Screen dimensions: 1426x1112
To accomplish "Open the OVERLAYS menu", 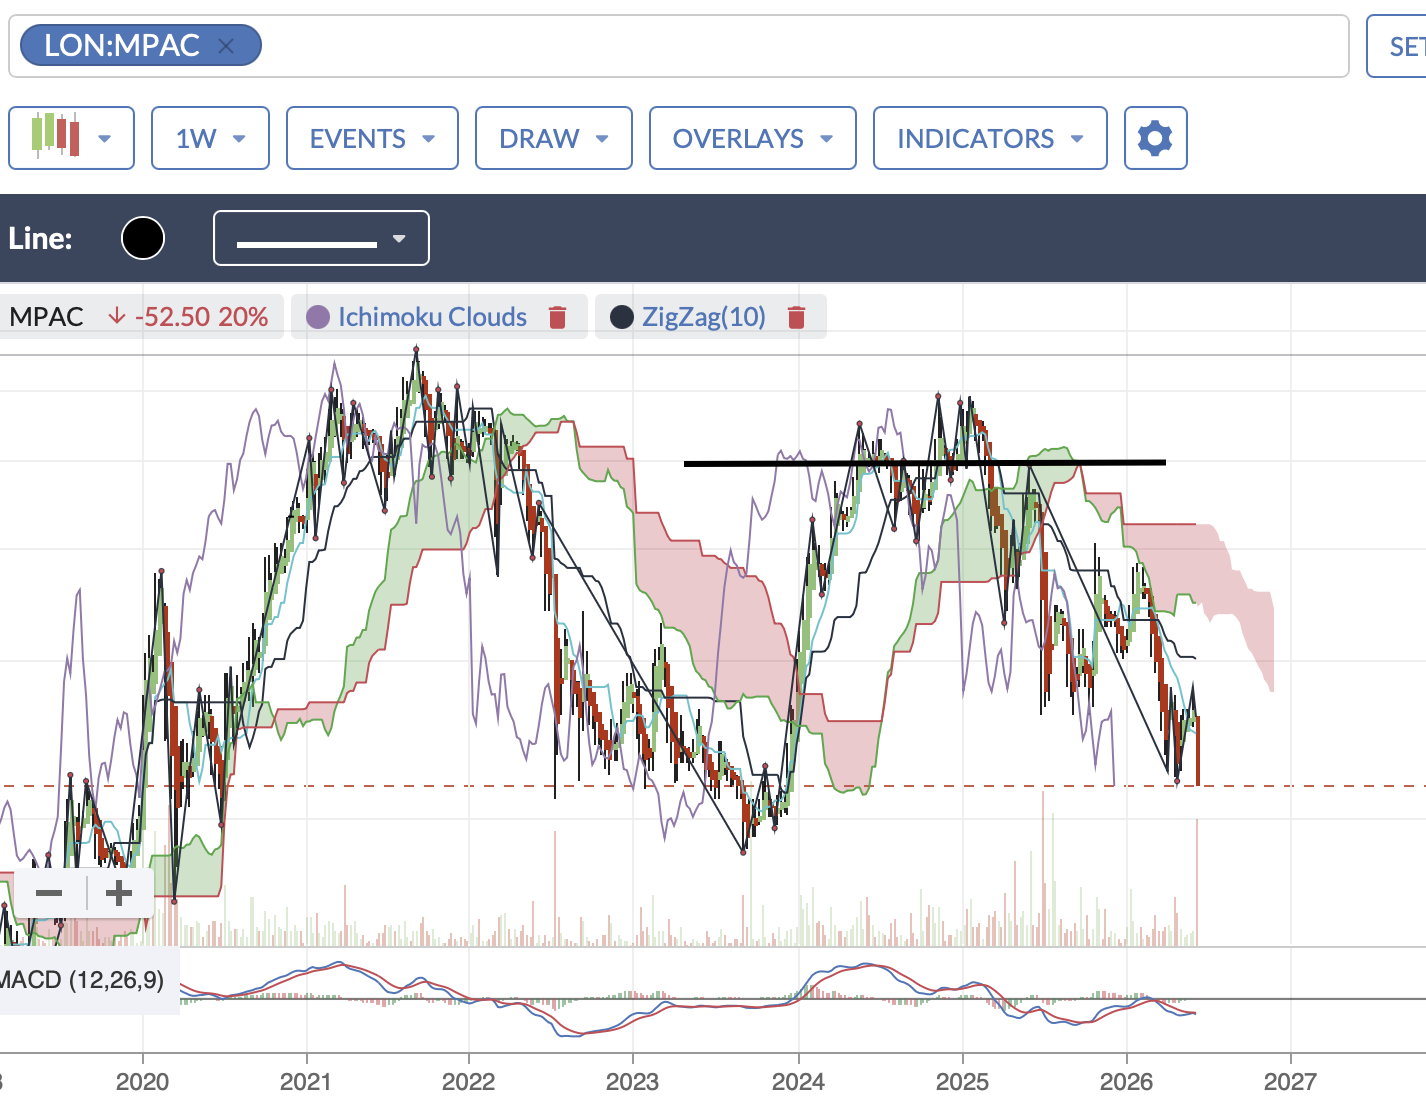I will [752, 138].
